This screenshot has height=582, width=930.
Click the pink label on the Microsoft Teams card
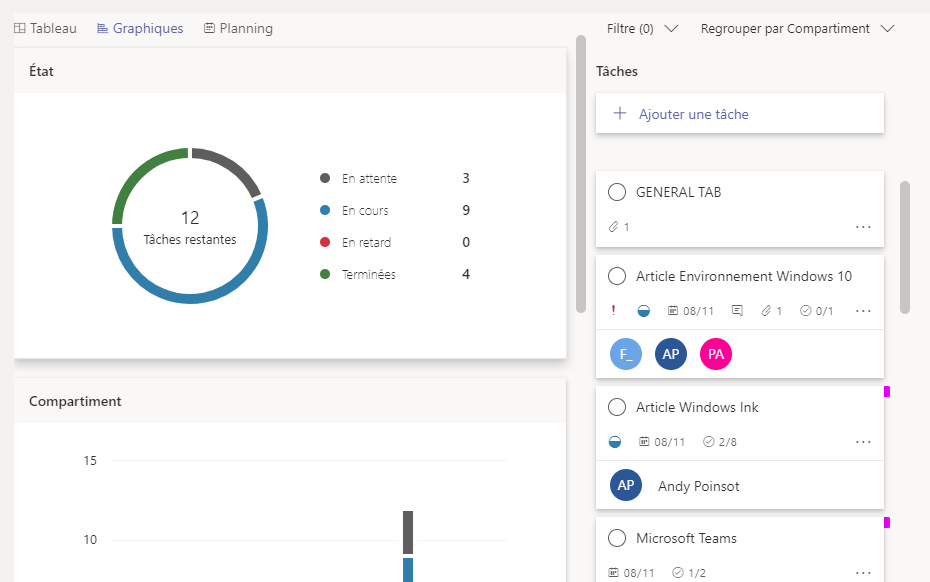[887, 523]
